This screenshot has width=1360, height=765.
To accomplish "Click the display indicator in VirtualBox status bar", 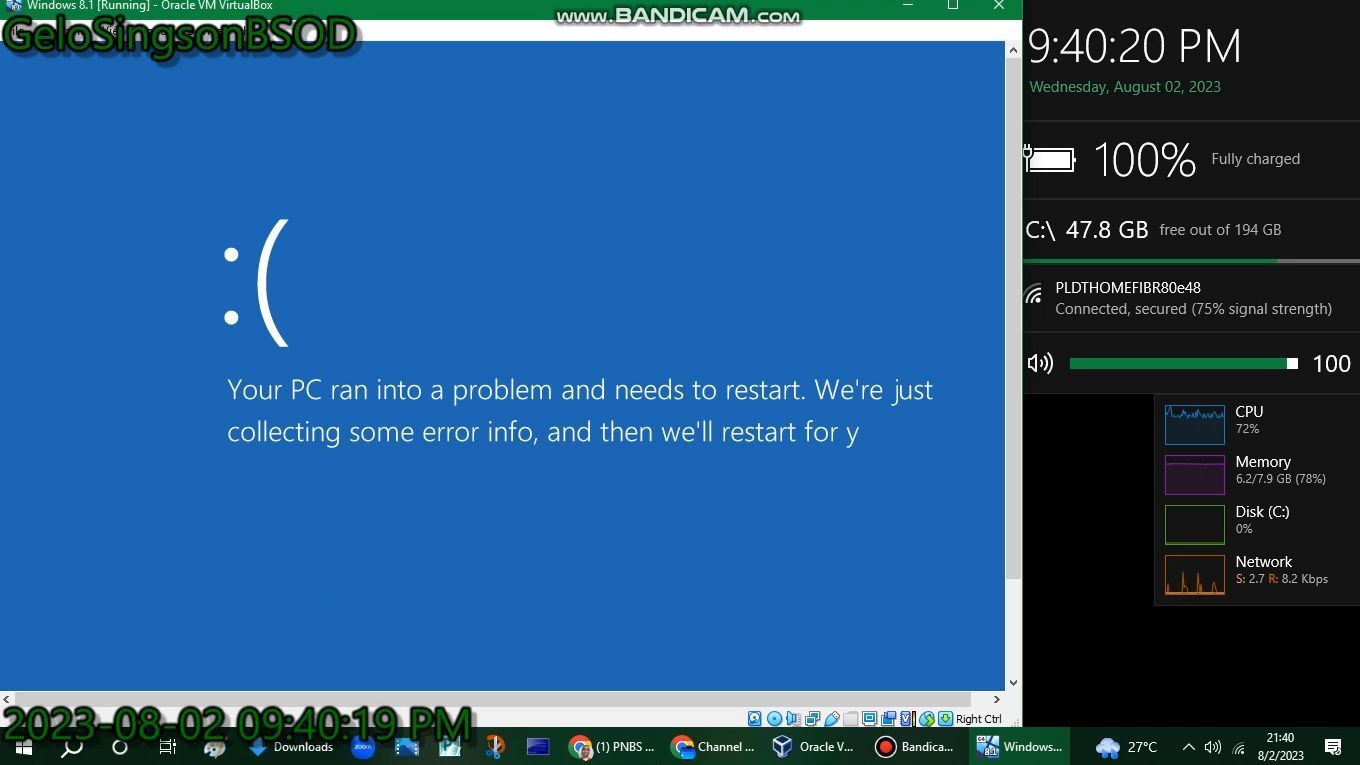I will coord(869,719).
